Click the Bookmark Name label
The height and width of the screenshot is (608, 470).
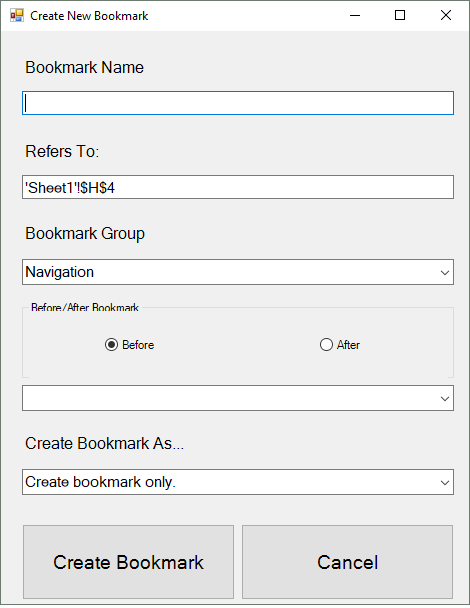[85, 67]
